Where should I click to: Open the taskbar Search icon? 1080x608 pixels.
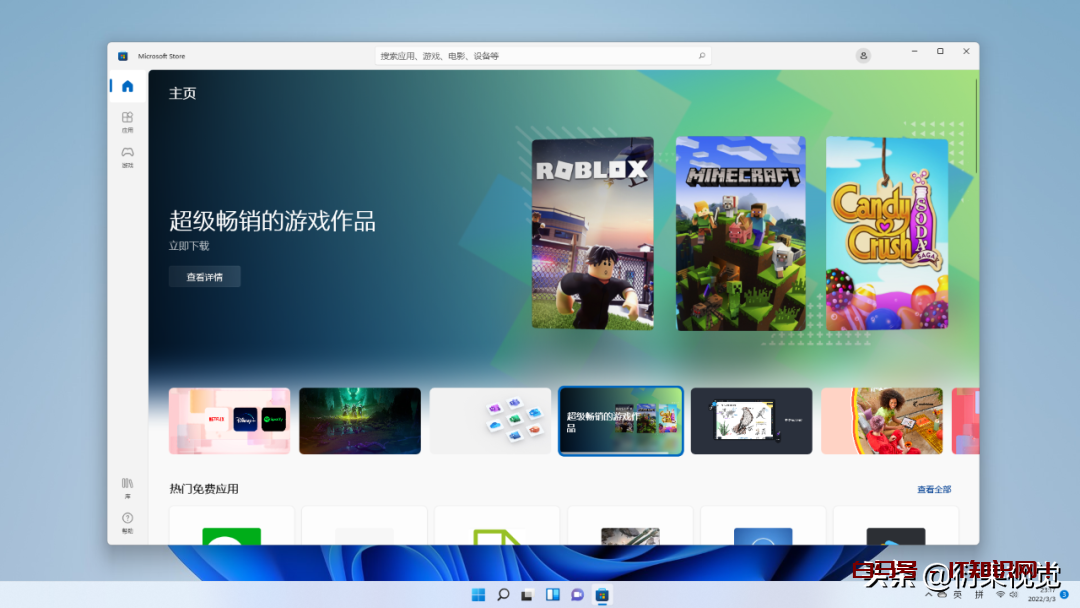pos(503,595)
